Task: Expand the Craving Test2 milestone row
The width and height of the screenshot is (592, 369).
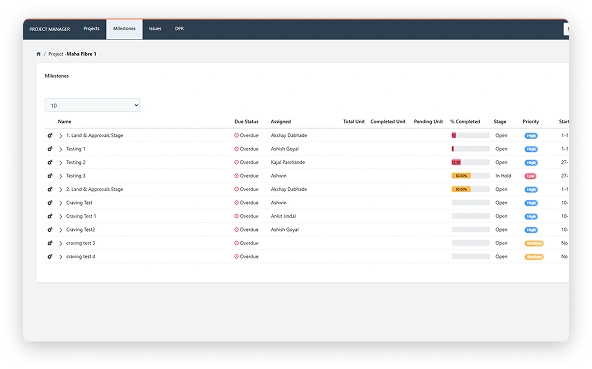Action: [60, 230]
